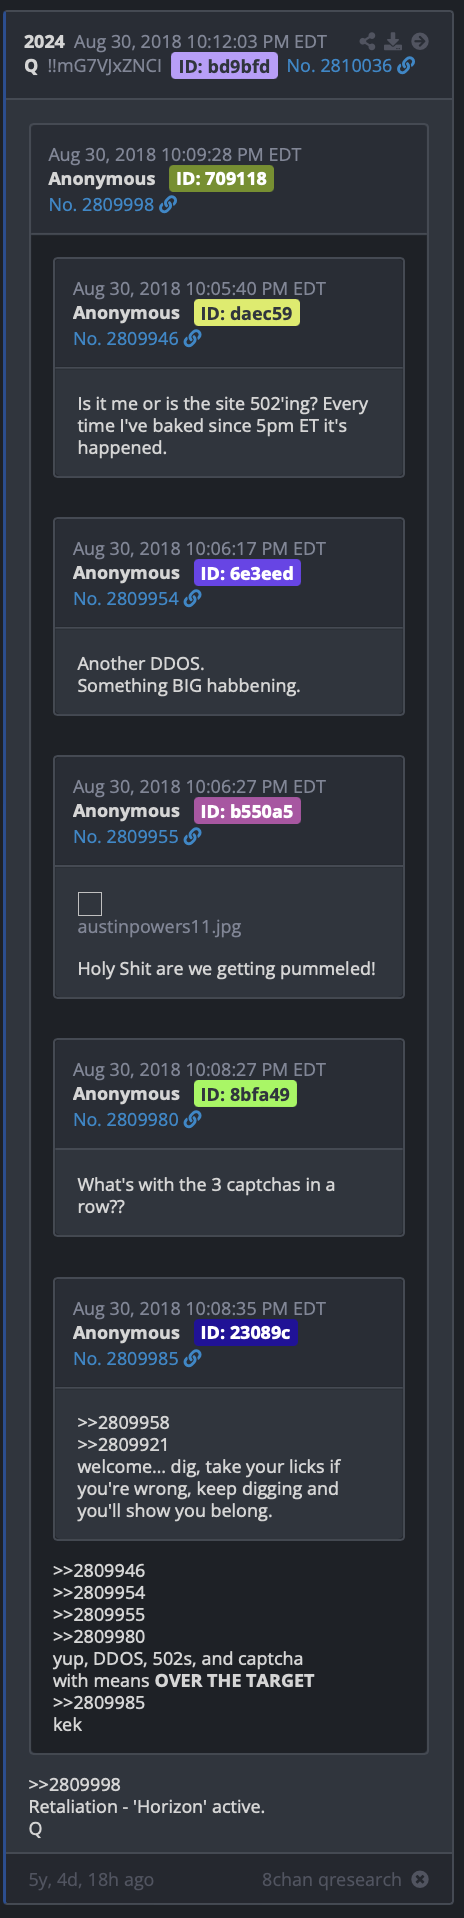Click the ID: 23089c badge

click(245, 1332)
